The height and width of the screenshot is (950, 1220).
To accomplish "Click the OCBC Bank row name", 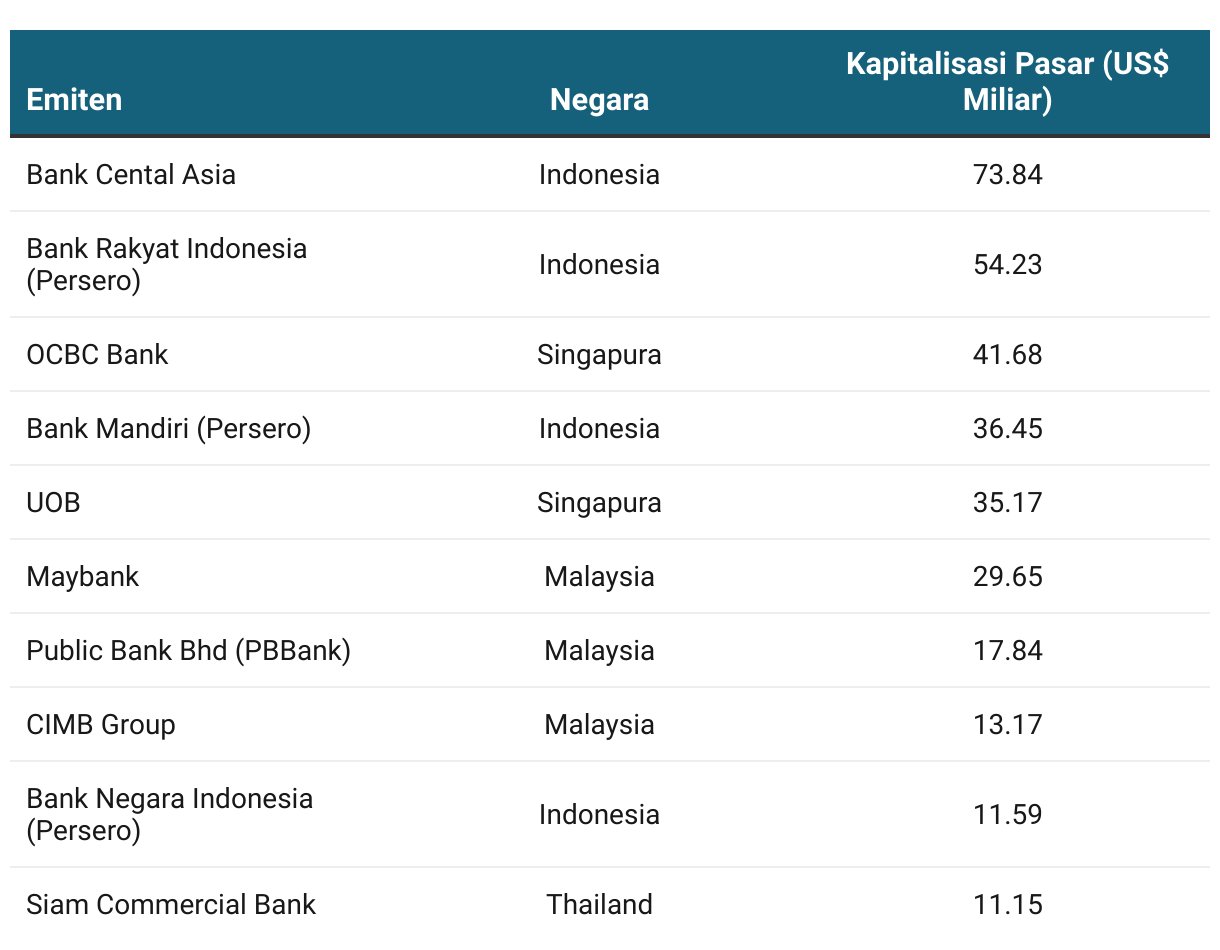I will (x=97, y=354).
